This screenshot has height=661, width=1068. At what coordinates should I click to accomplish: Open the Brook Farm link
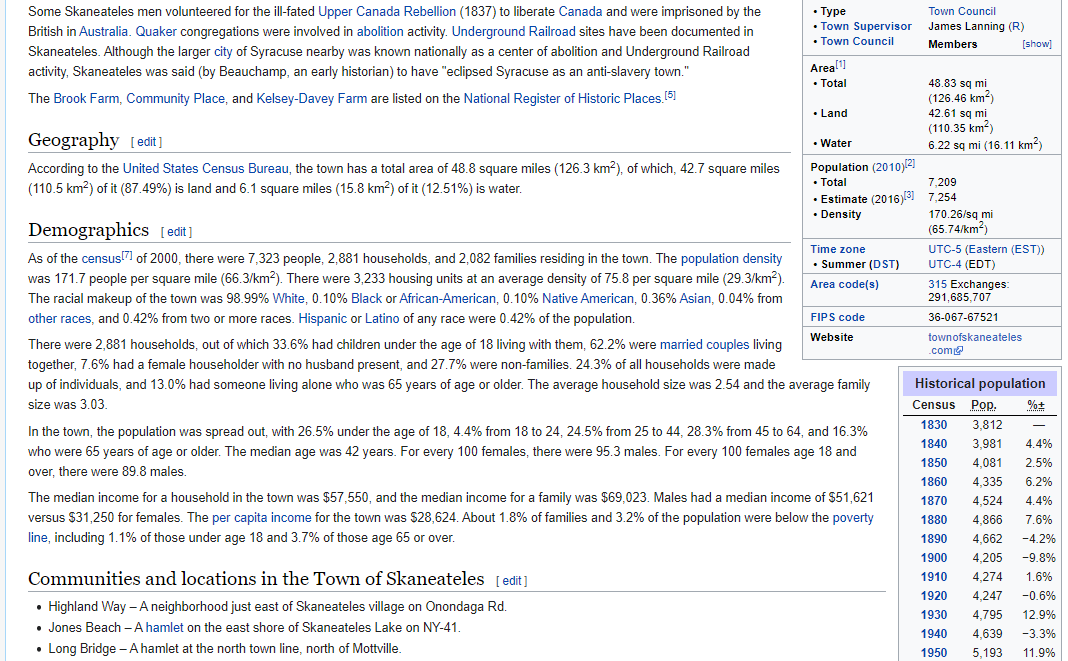click(x=87, y=98)
